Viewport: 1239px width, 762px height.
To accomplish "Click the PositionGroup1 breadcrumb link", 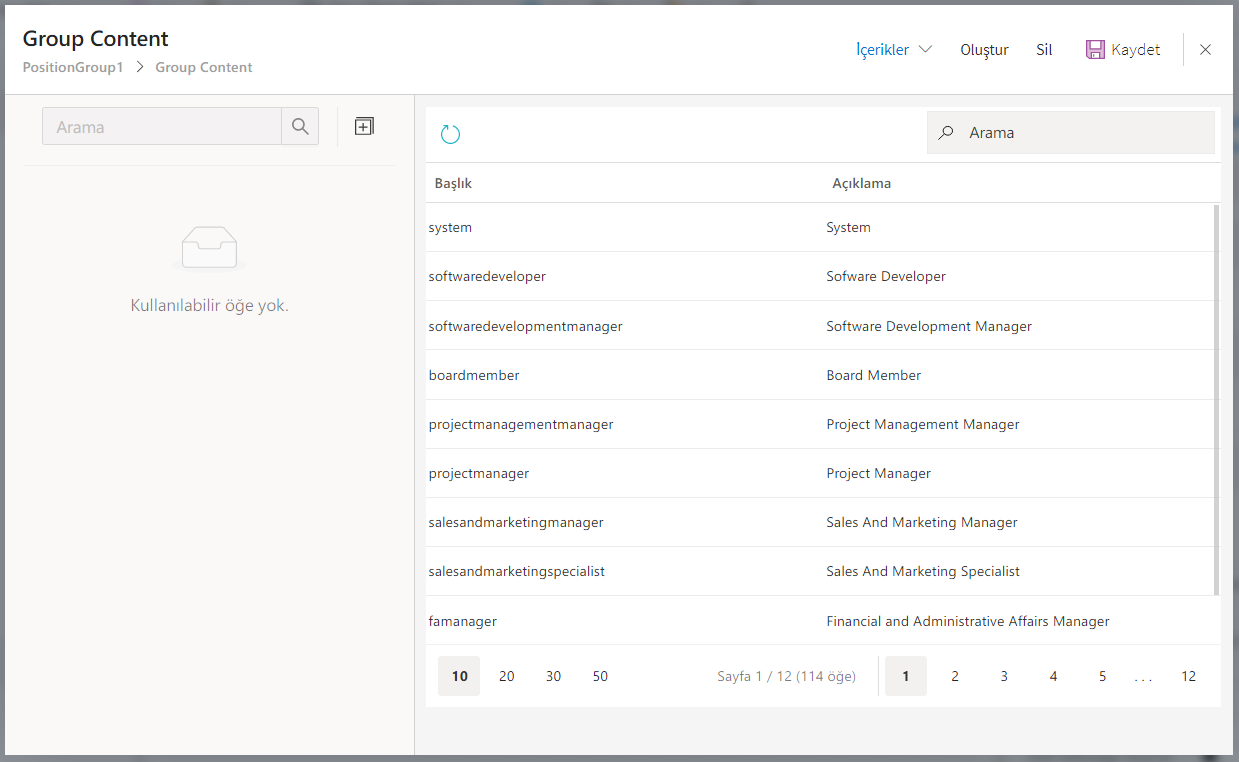I will [x=73, y=68].
